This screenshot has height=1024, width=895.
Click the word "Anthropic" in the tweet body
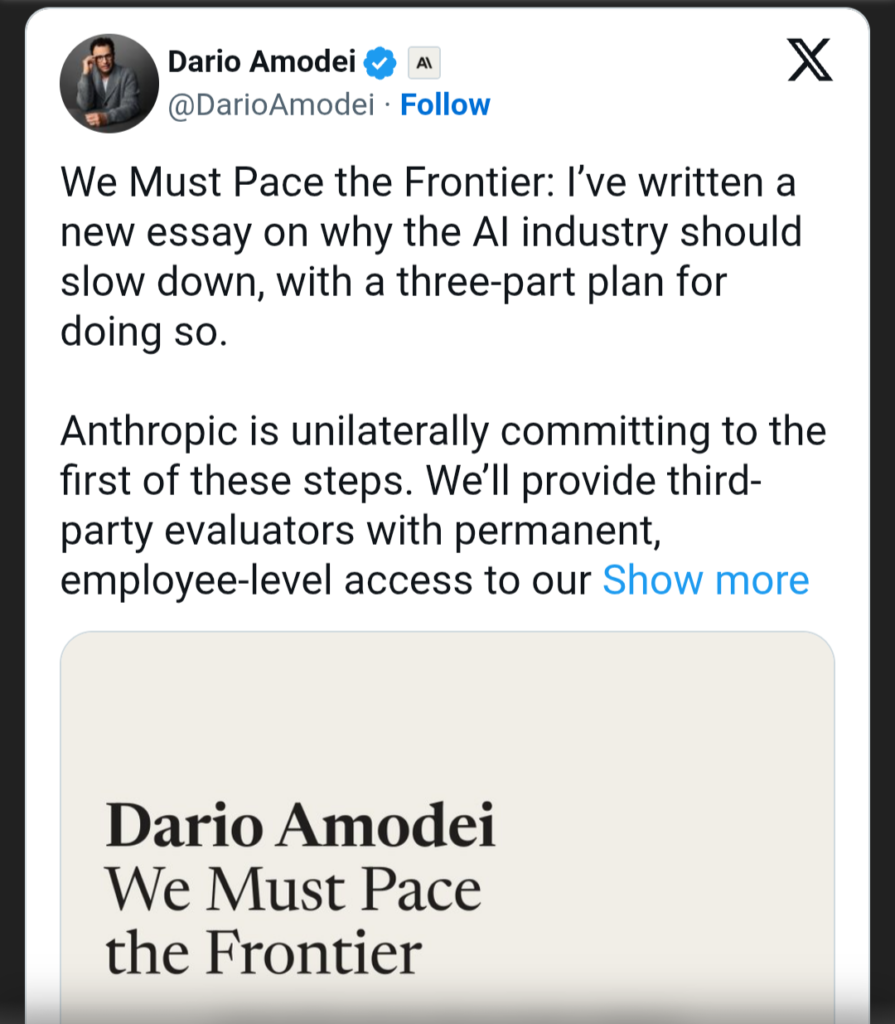click(148, 431)
